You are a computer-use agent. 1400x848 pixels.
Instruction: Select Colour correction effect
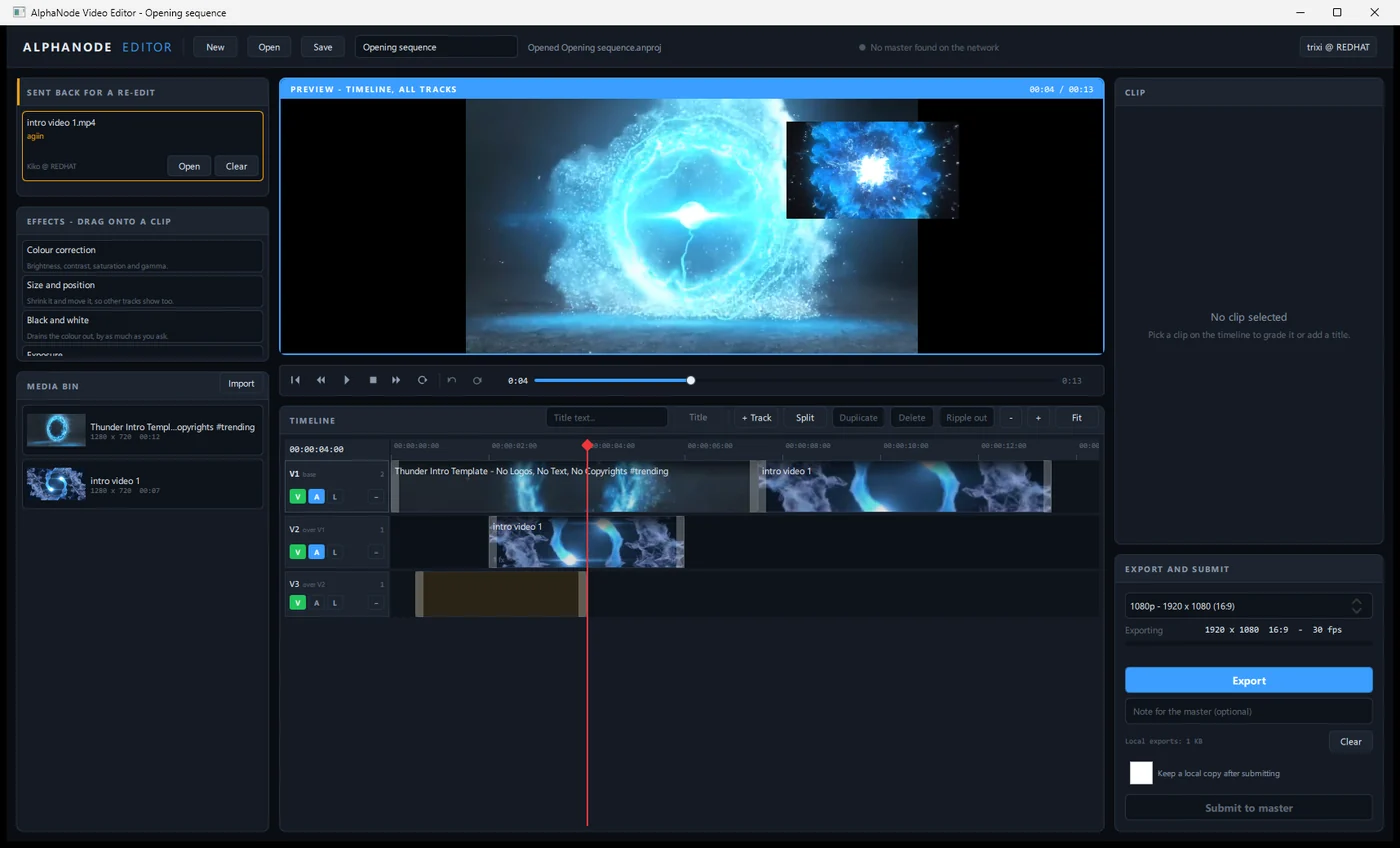[x=143, y=256]
